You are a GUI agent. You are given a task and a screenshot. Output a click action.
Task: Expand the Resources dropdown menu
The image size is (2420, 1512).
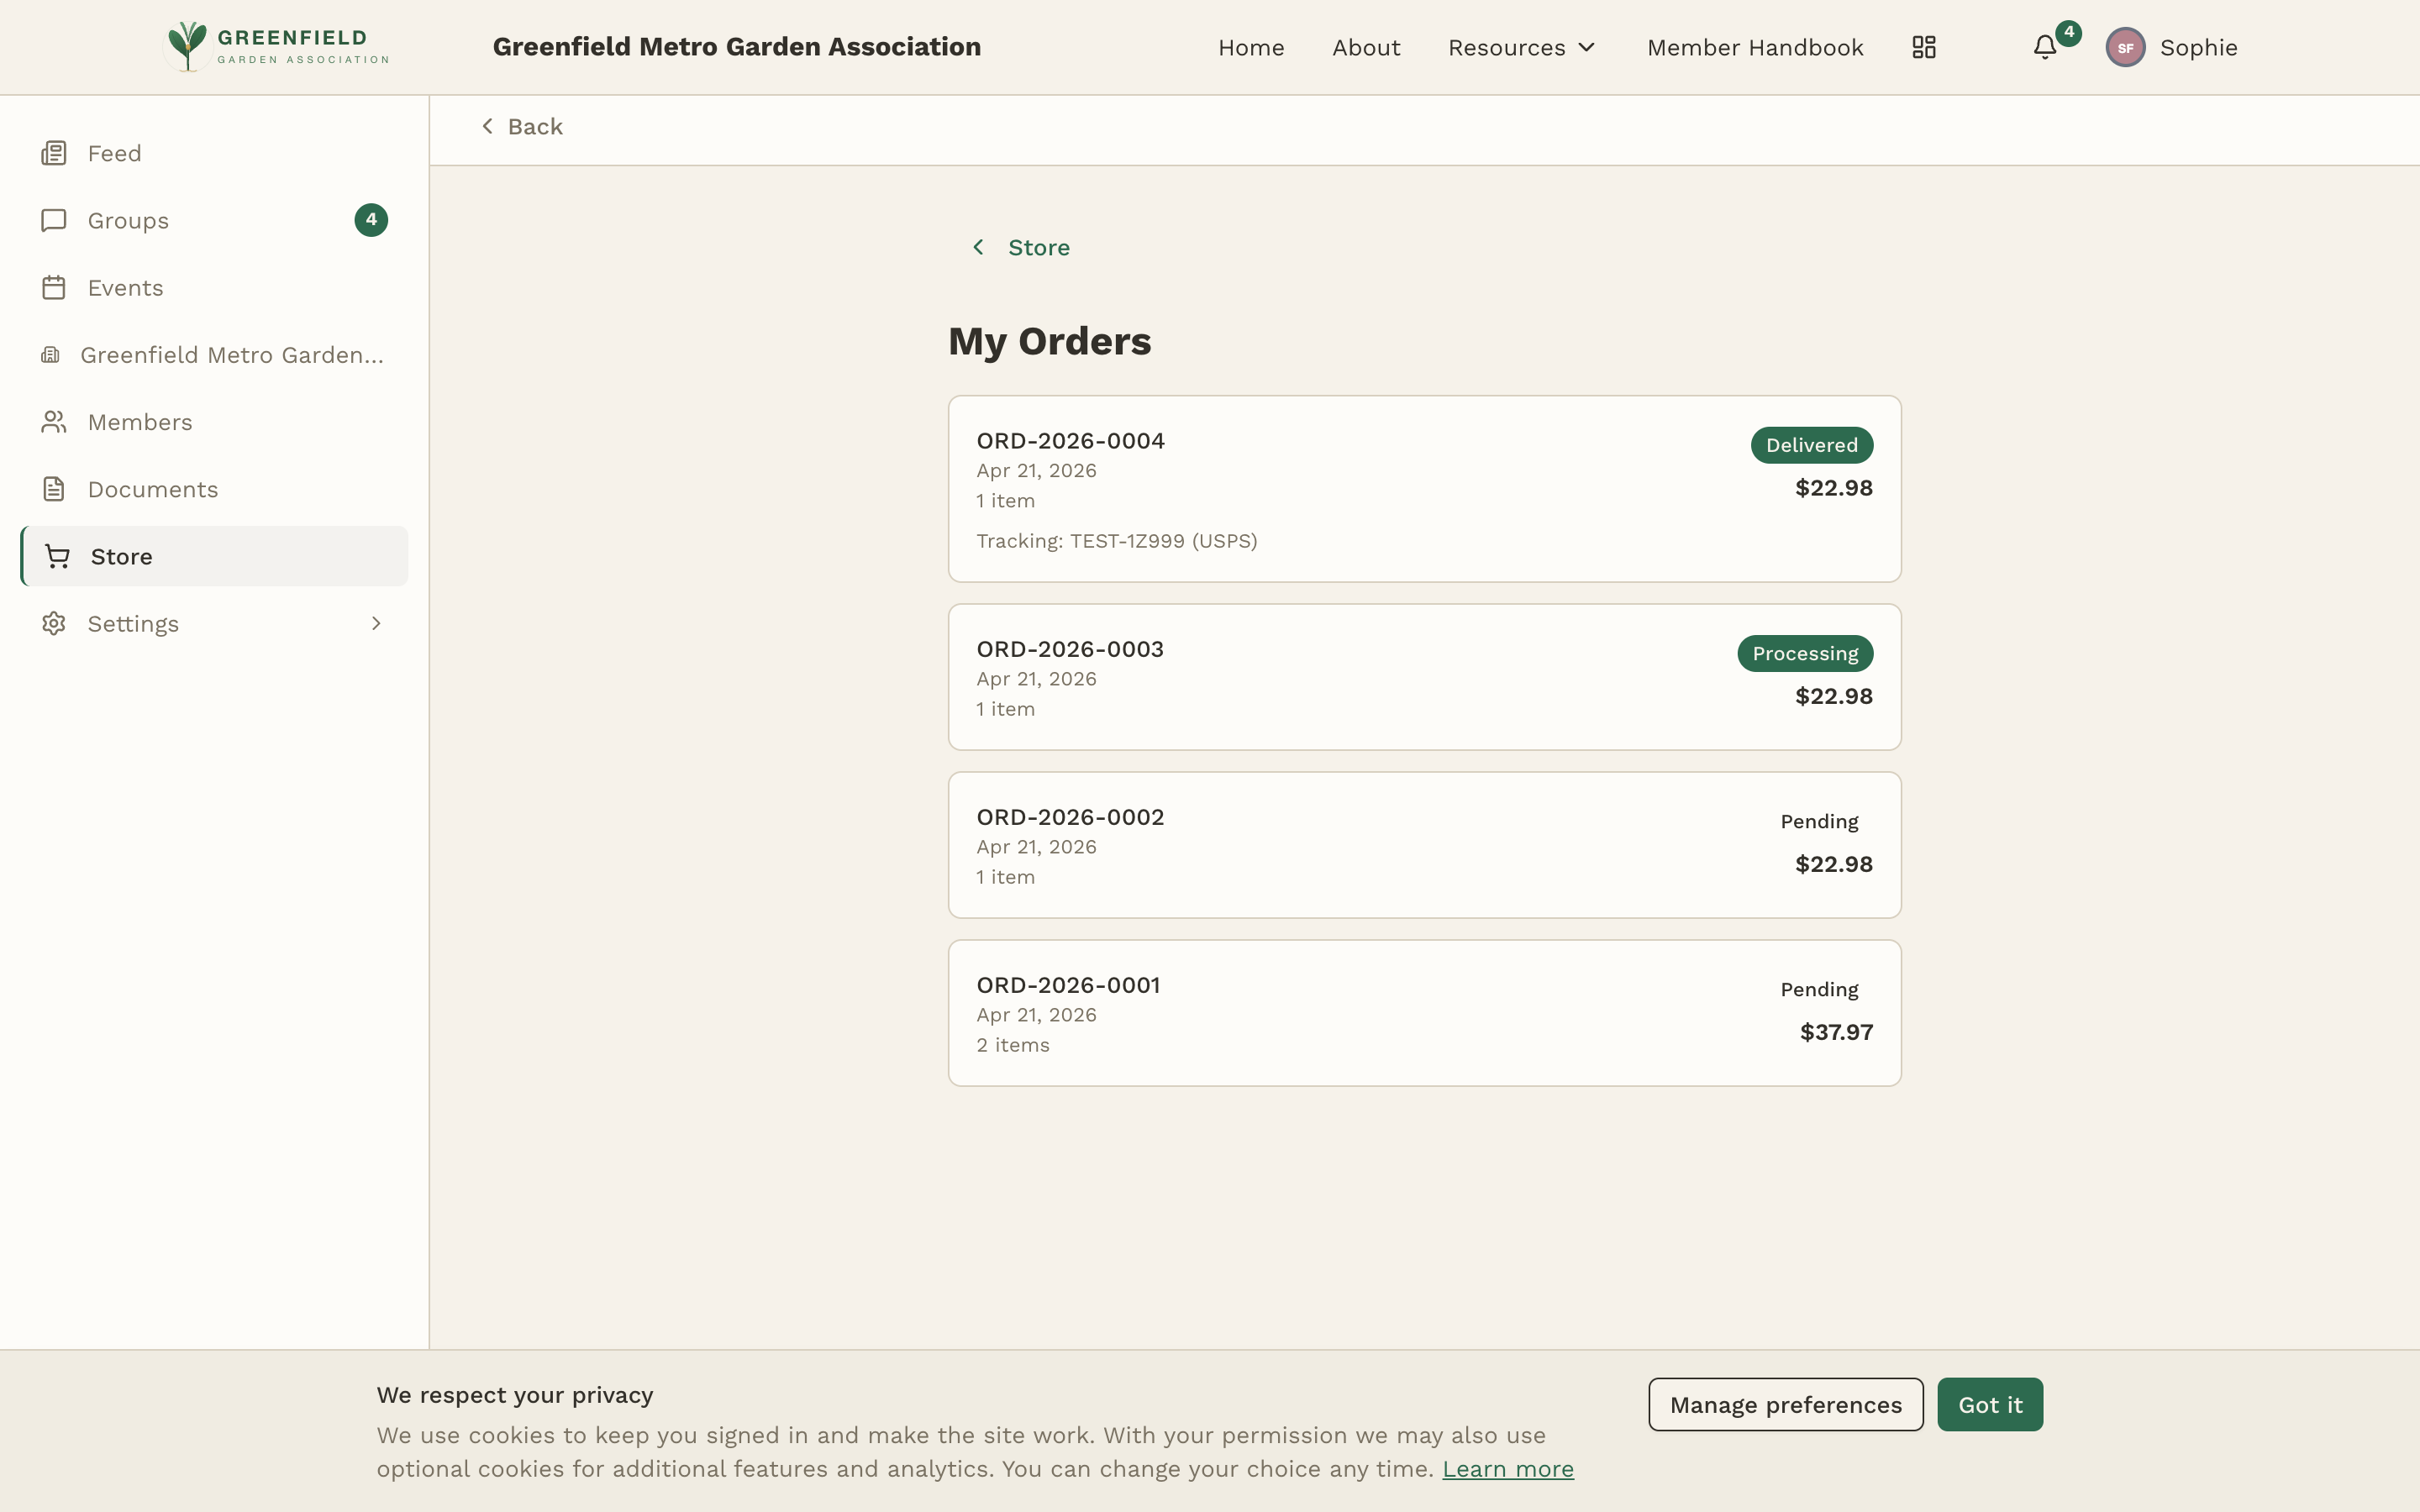[x=1521, y=47]
